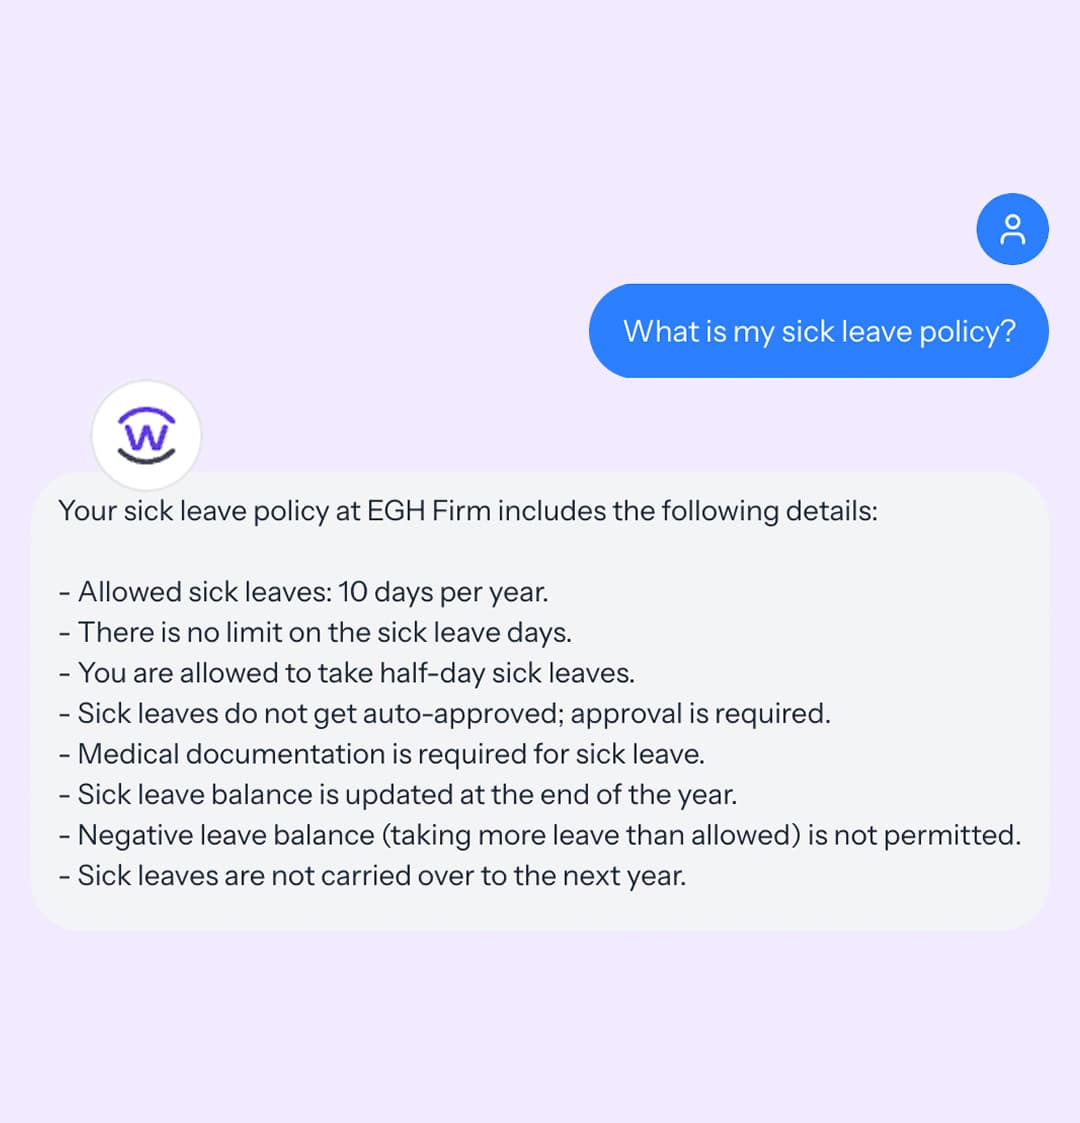Click the "Sick leaves are not carried over" line
The height and width of the screenshot is (1123, 1080).
[372, 876]
